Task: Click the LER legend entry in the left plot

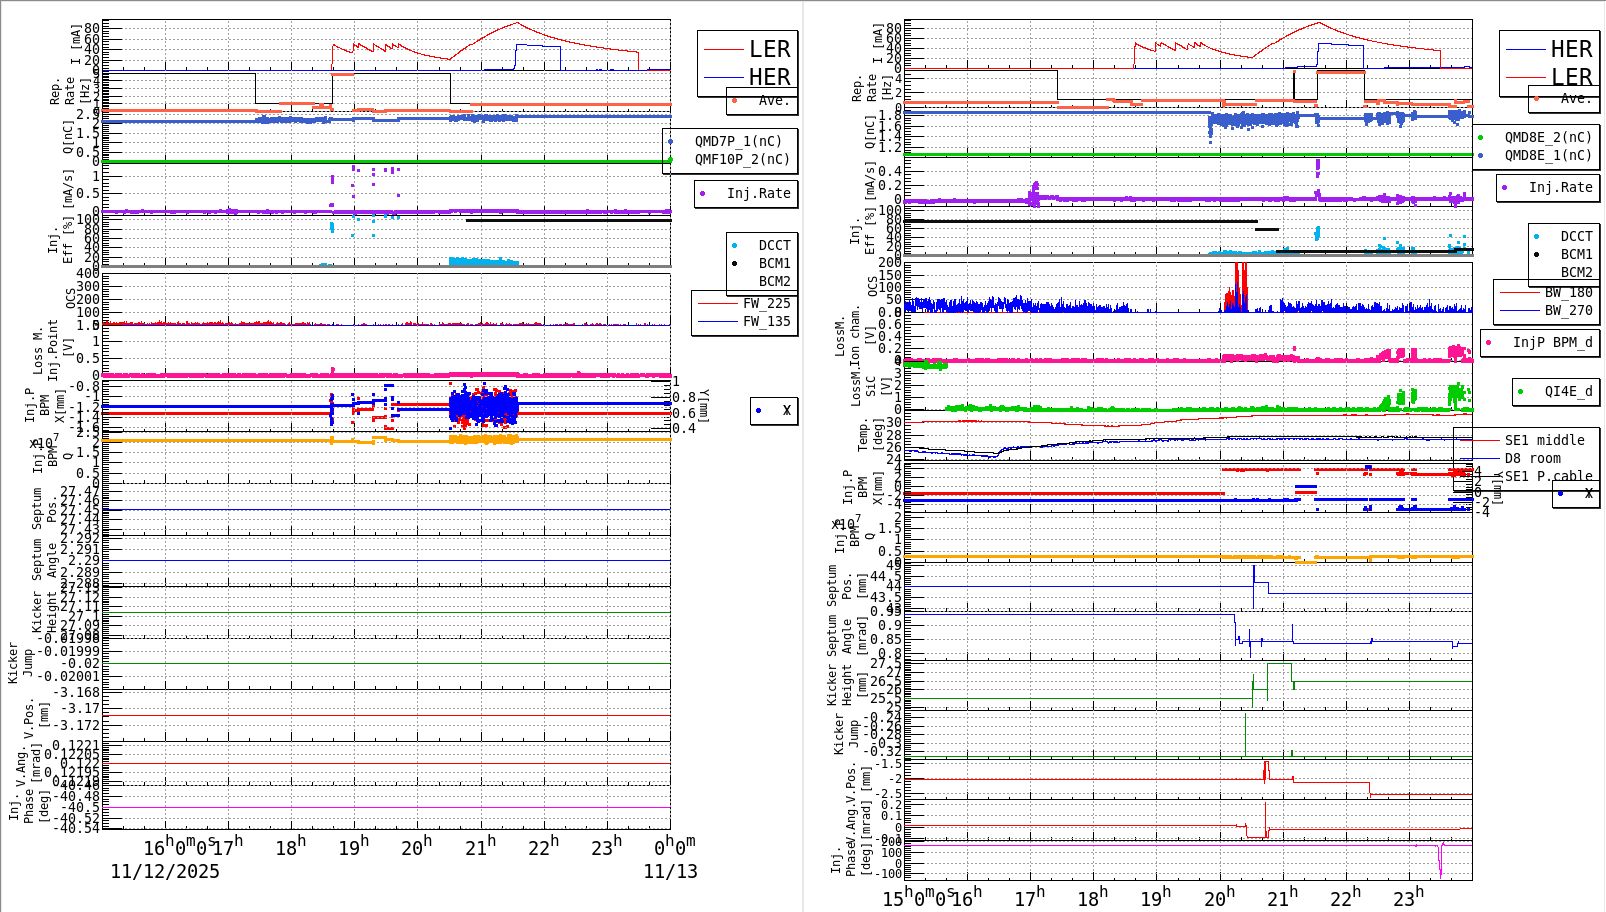Action: 770,49
